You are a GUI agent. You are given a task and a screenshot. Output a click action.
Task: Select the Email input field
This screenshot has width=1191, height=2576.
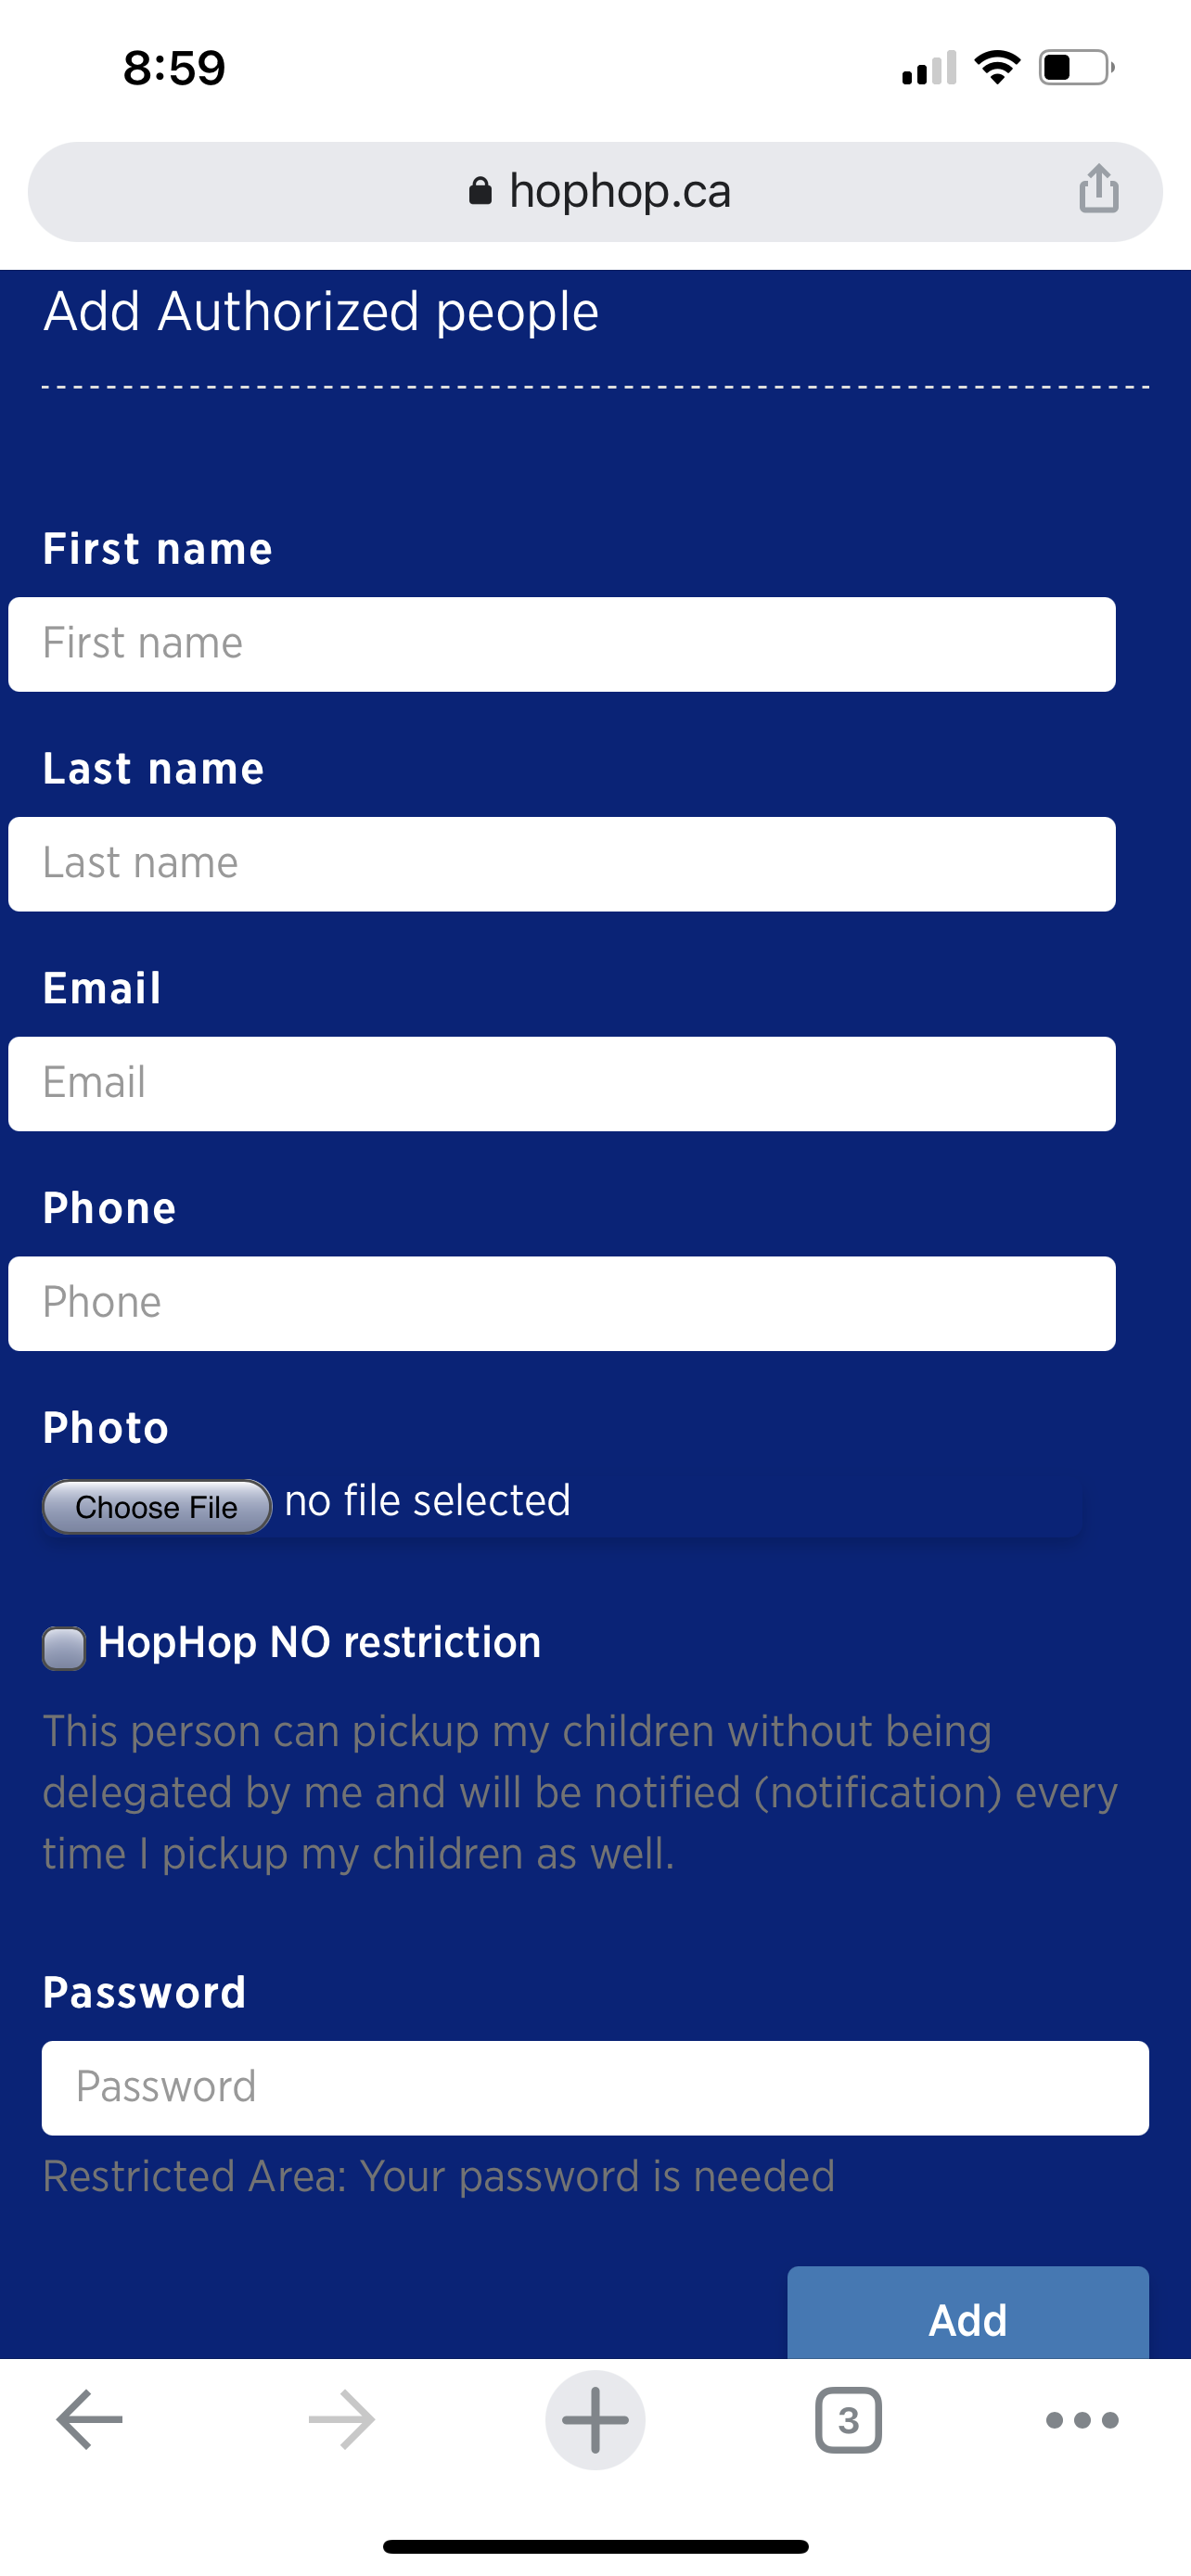562,1084
